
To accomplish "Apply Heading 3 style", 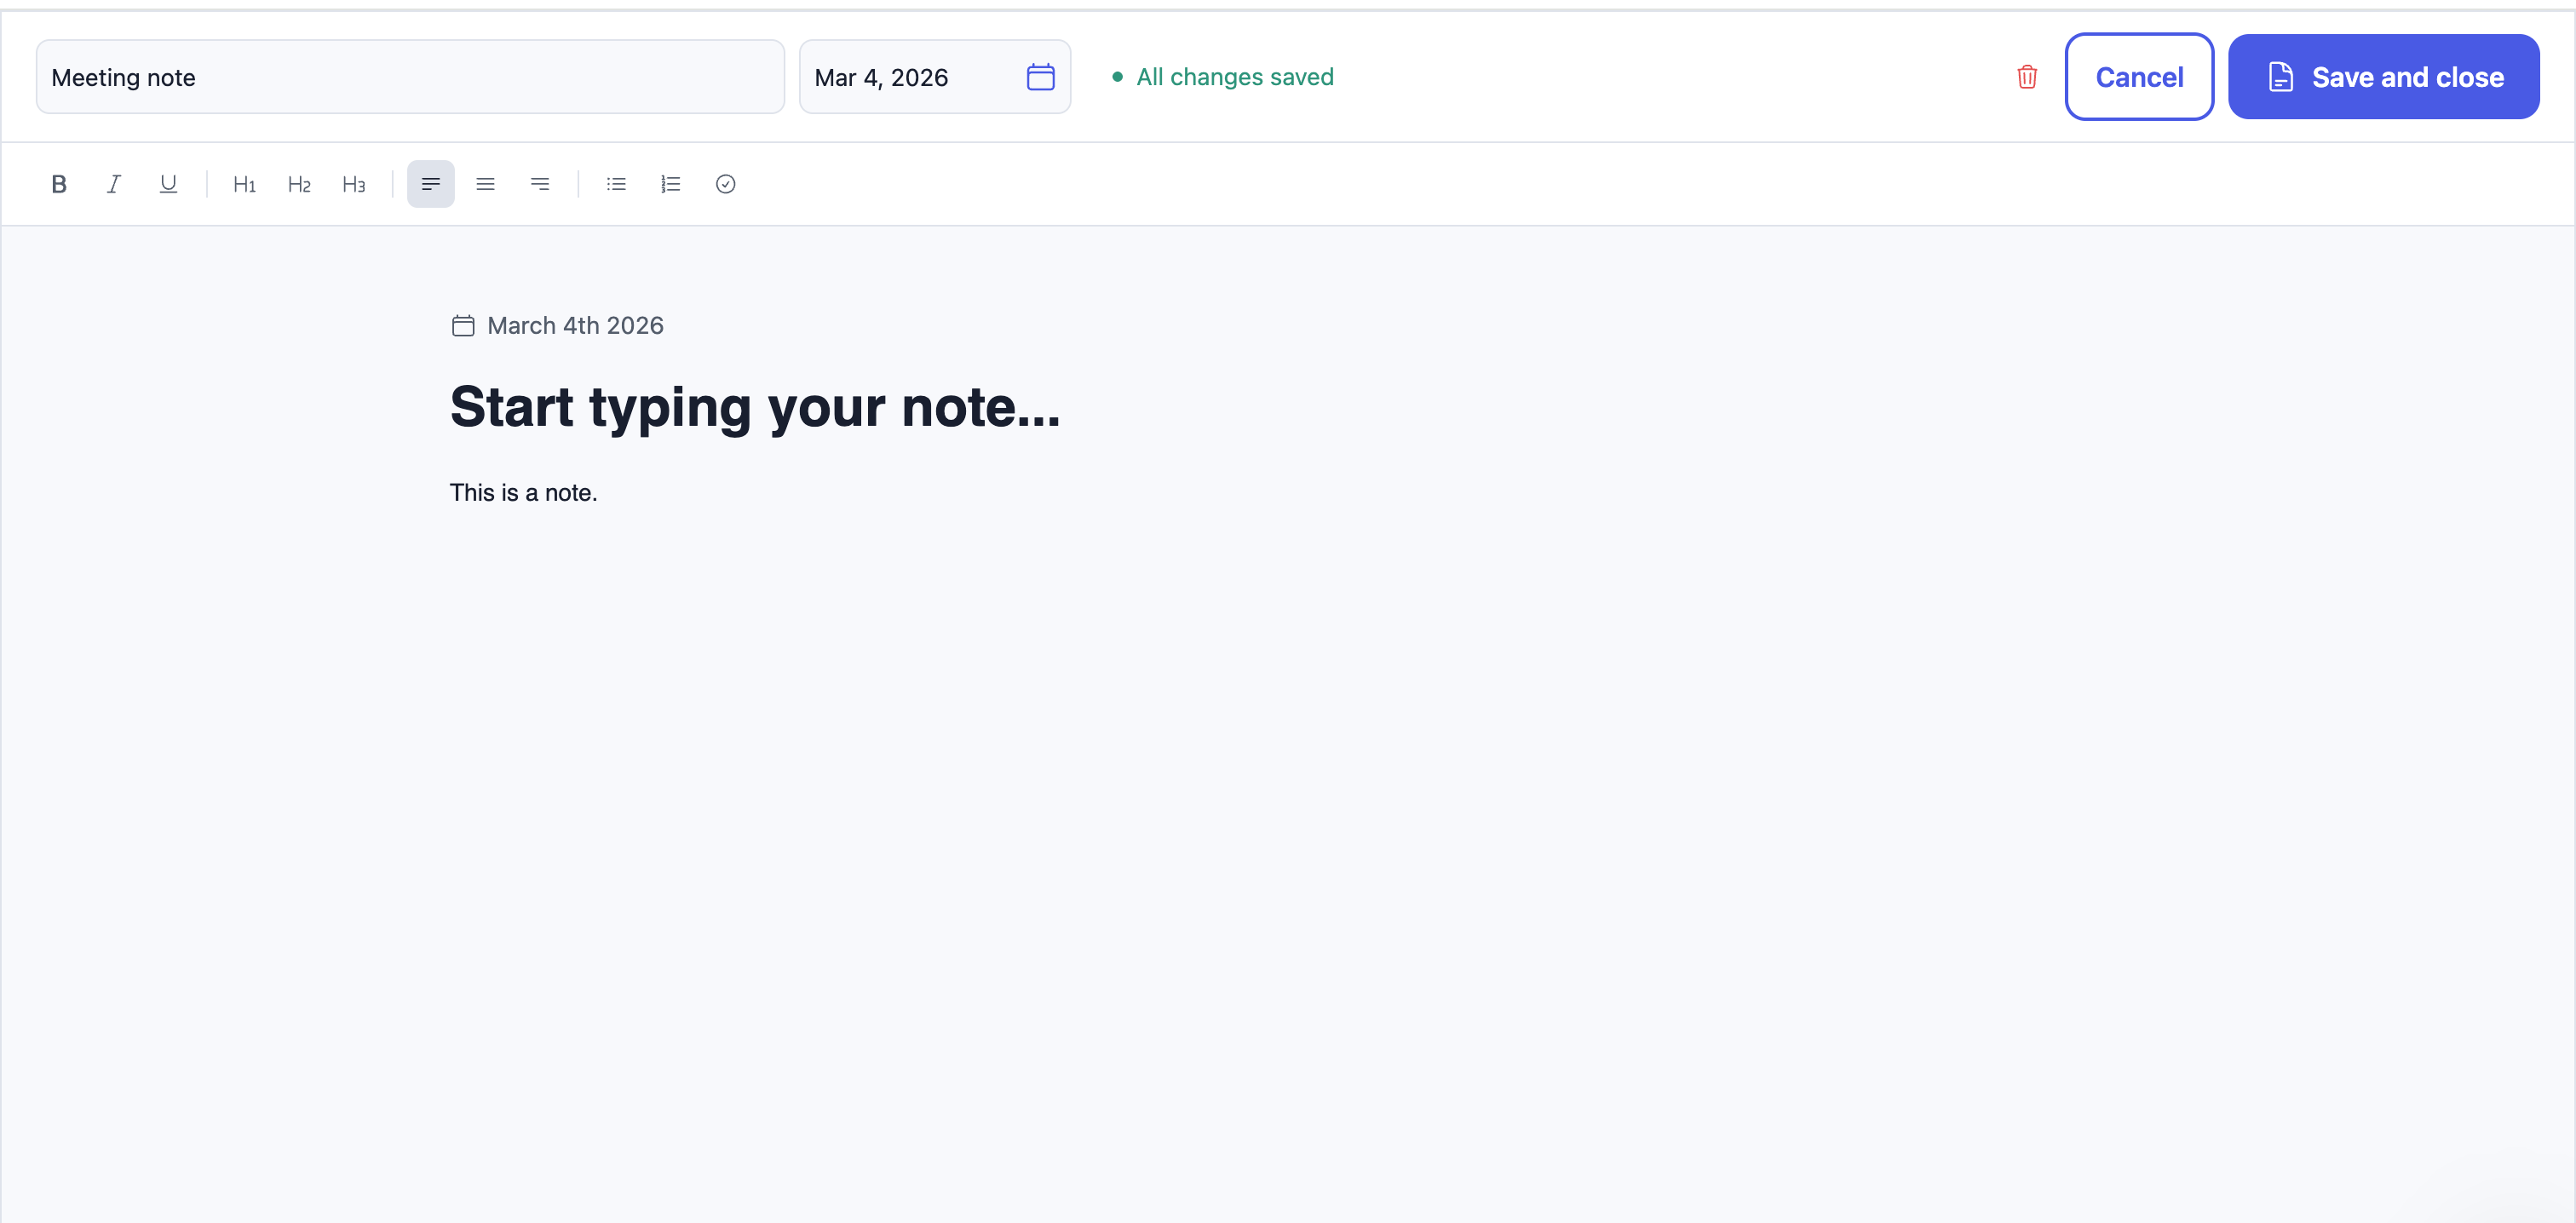I will [x=354, y=184].
